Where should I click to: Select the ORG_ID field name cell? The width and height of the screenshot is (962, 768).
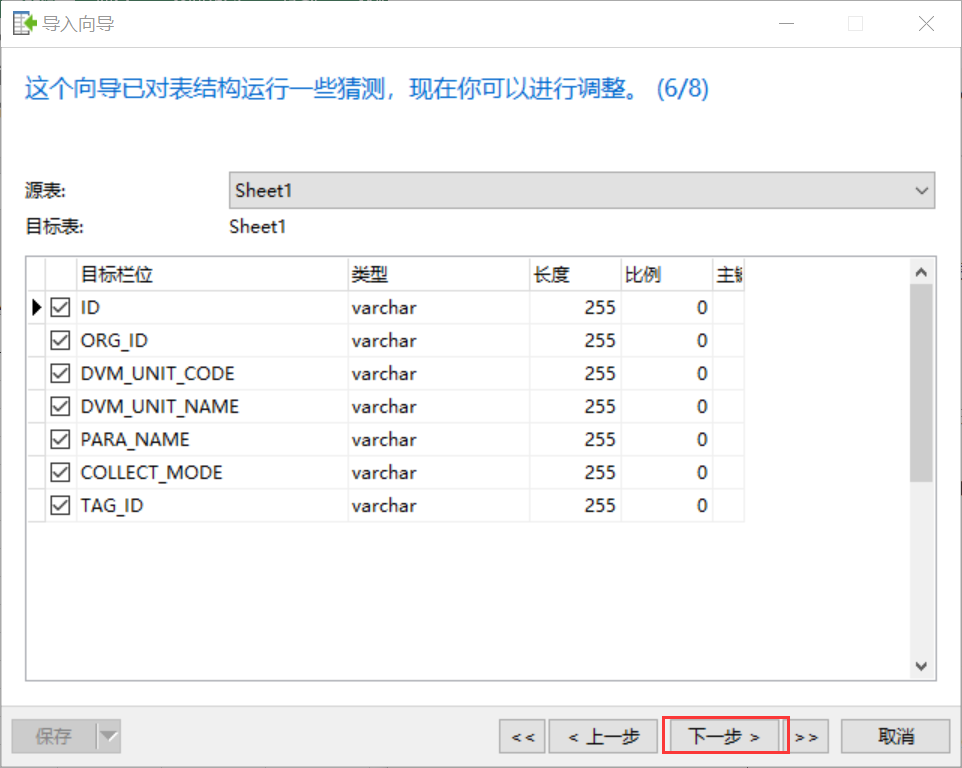(212, 340)
